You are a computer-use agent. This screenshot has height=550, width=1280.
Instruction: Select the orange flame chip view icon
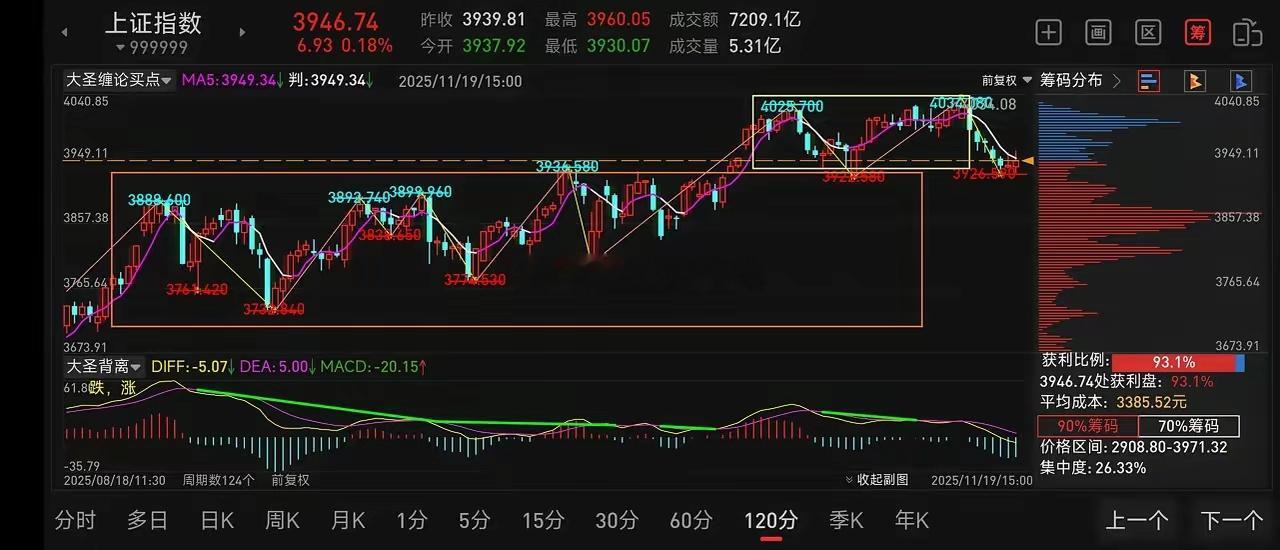click(x=1194, y=81)
